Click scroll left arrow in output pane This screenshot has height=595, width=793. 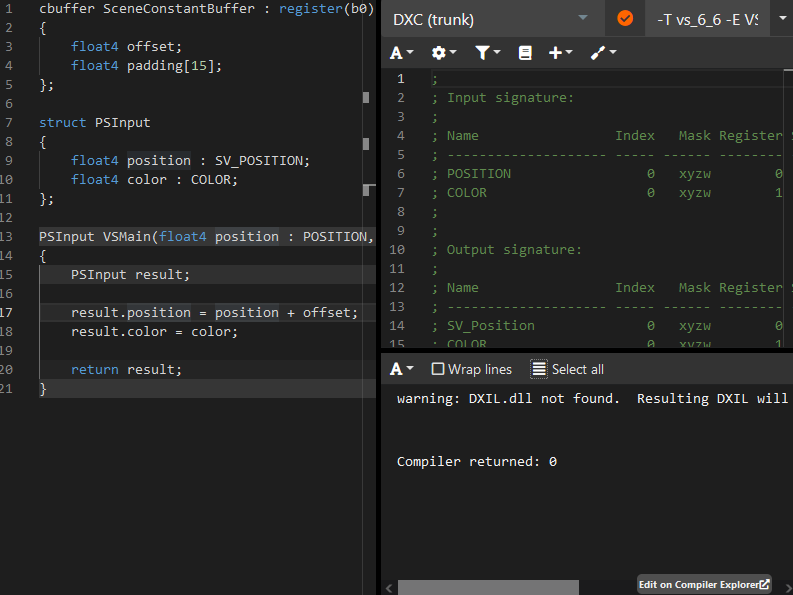(x=388, y=587)
